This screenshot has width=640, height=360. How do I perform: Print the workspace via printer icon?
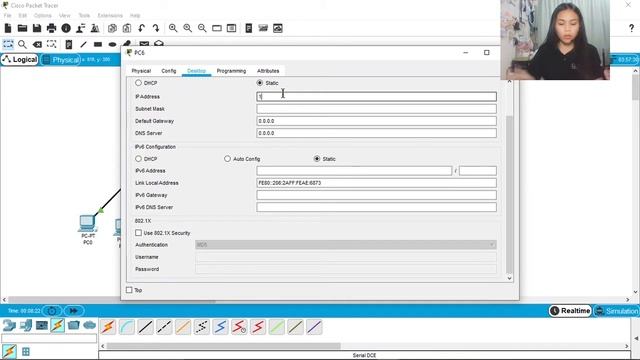tap(51, 28)
